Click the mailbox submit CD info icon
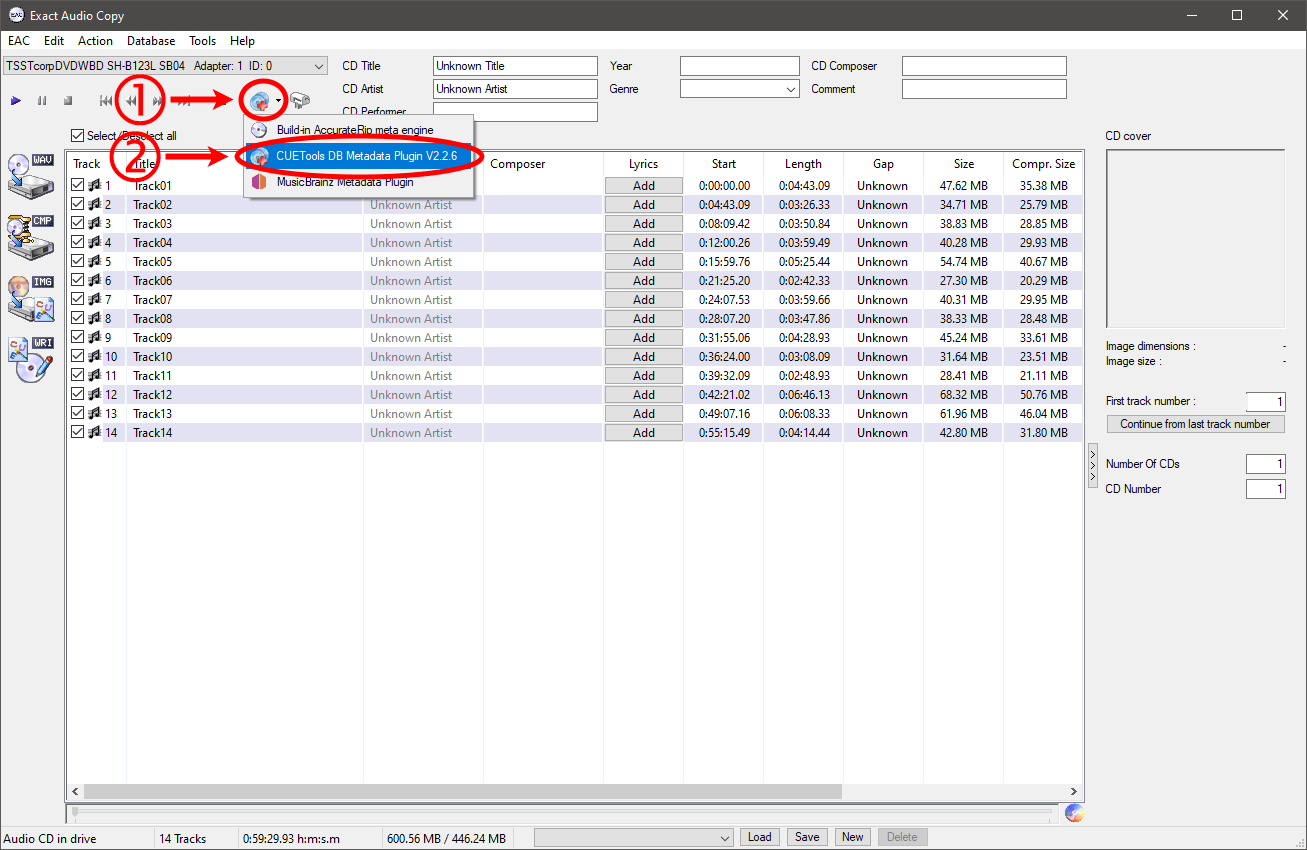Image resolution: width=1307 pixels, height=850 pixels. pyautogui.click(x=299, y=100)
